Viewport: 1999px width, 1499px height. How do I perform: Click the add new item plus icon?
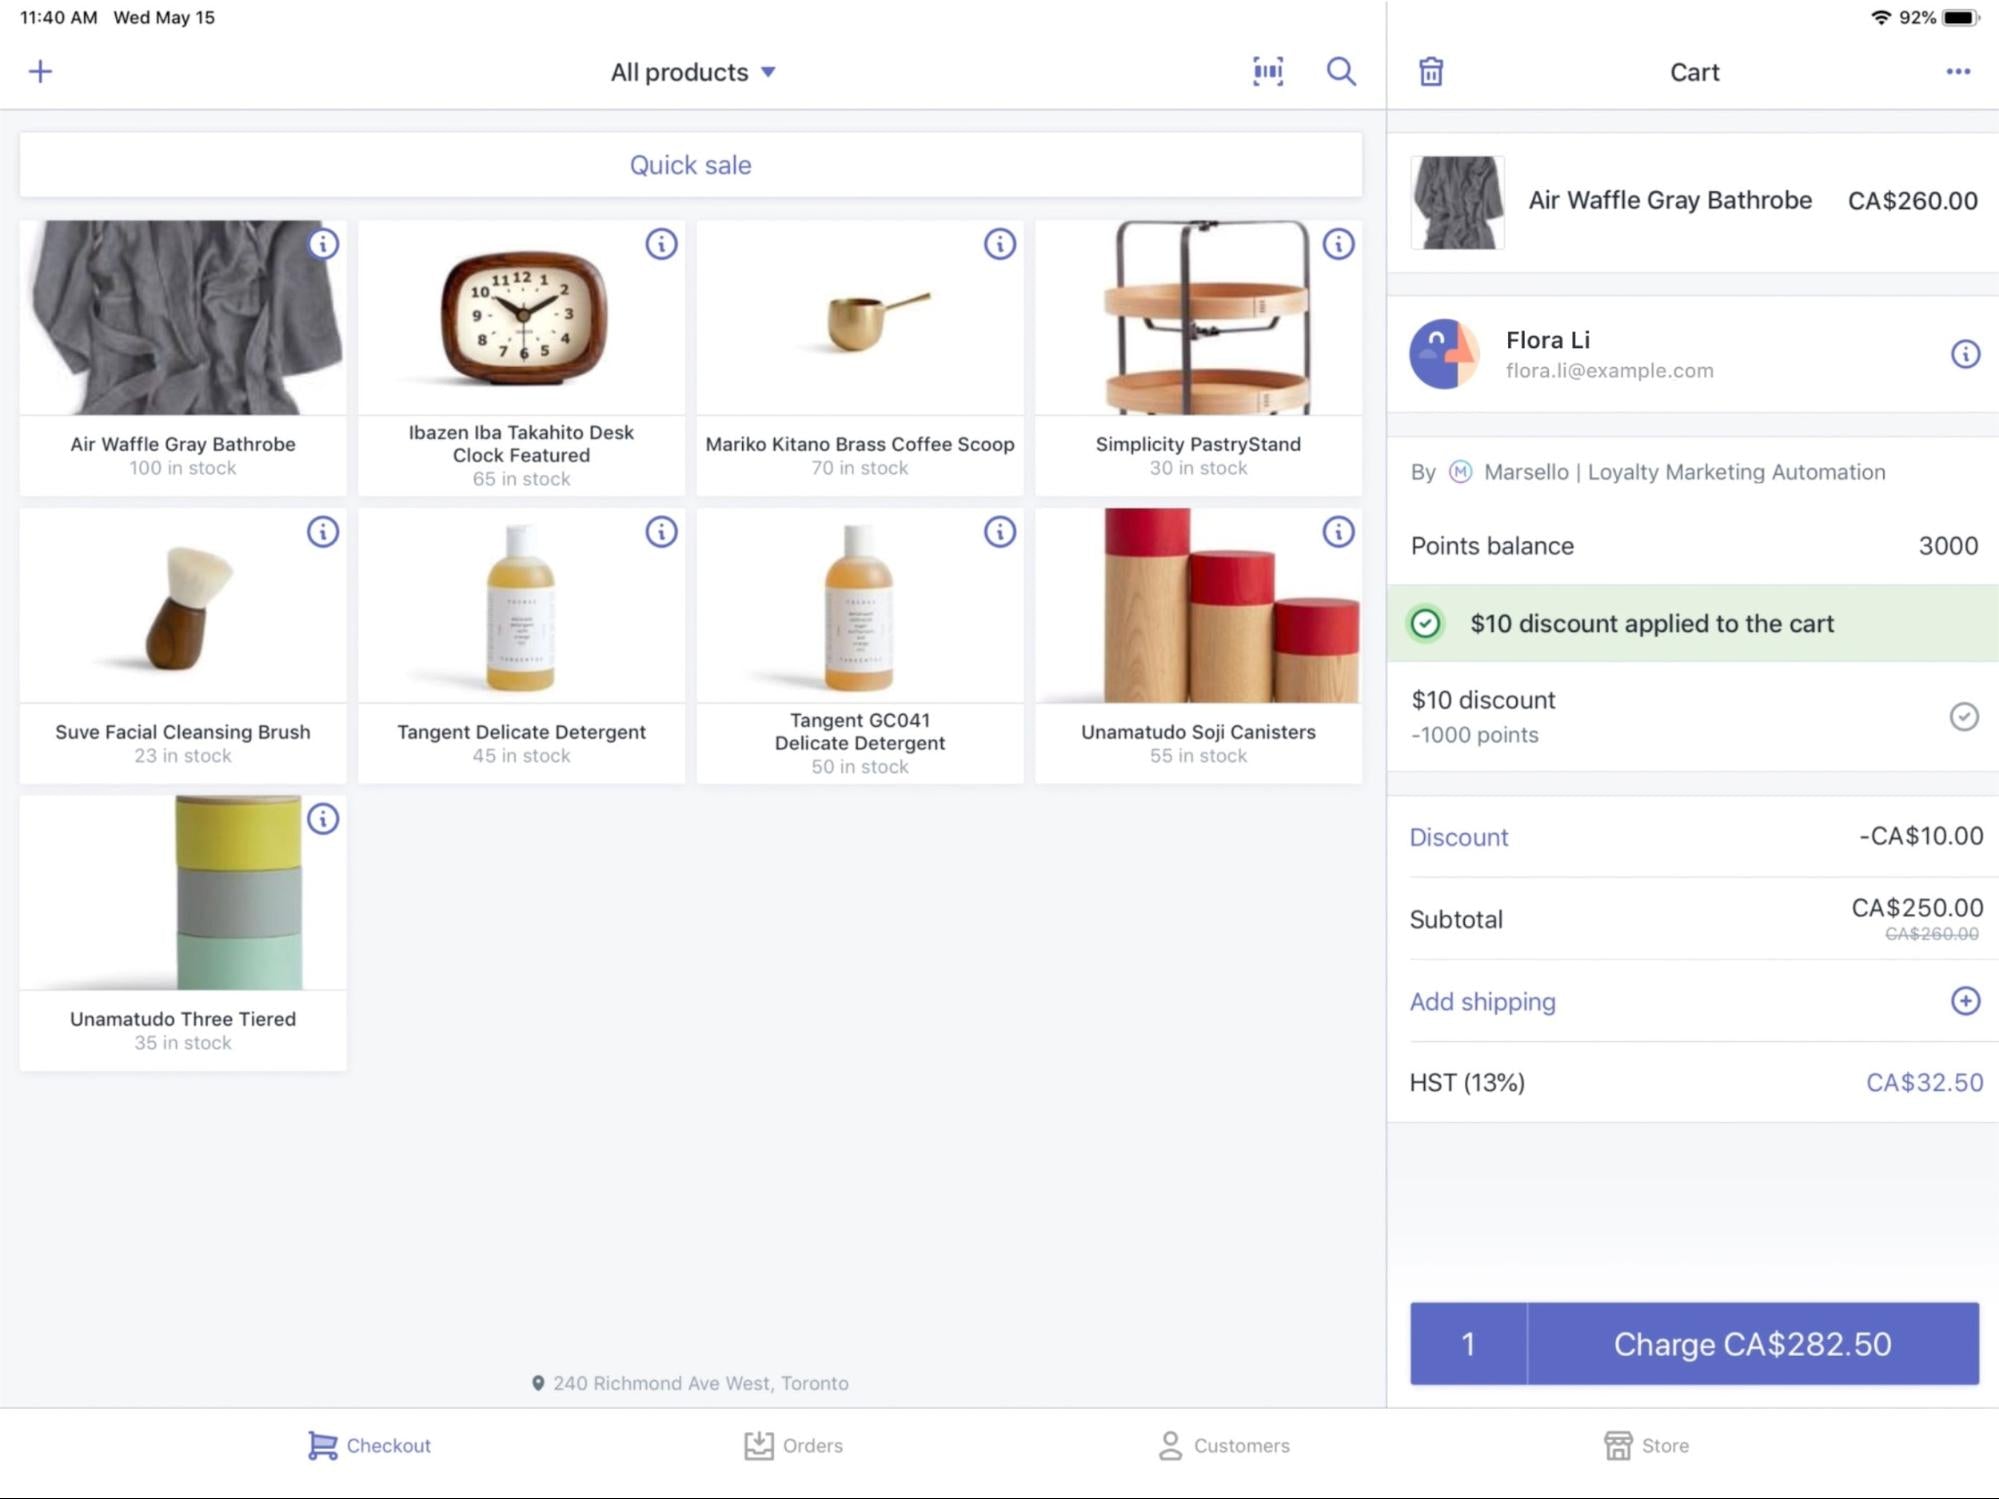39,71
